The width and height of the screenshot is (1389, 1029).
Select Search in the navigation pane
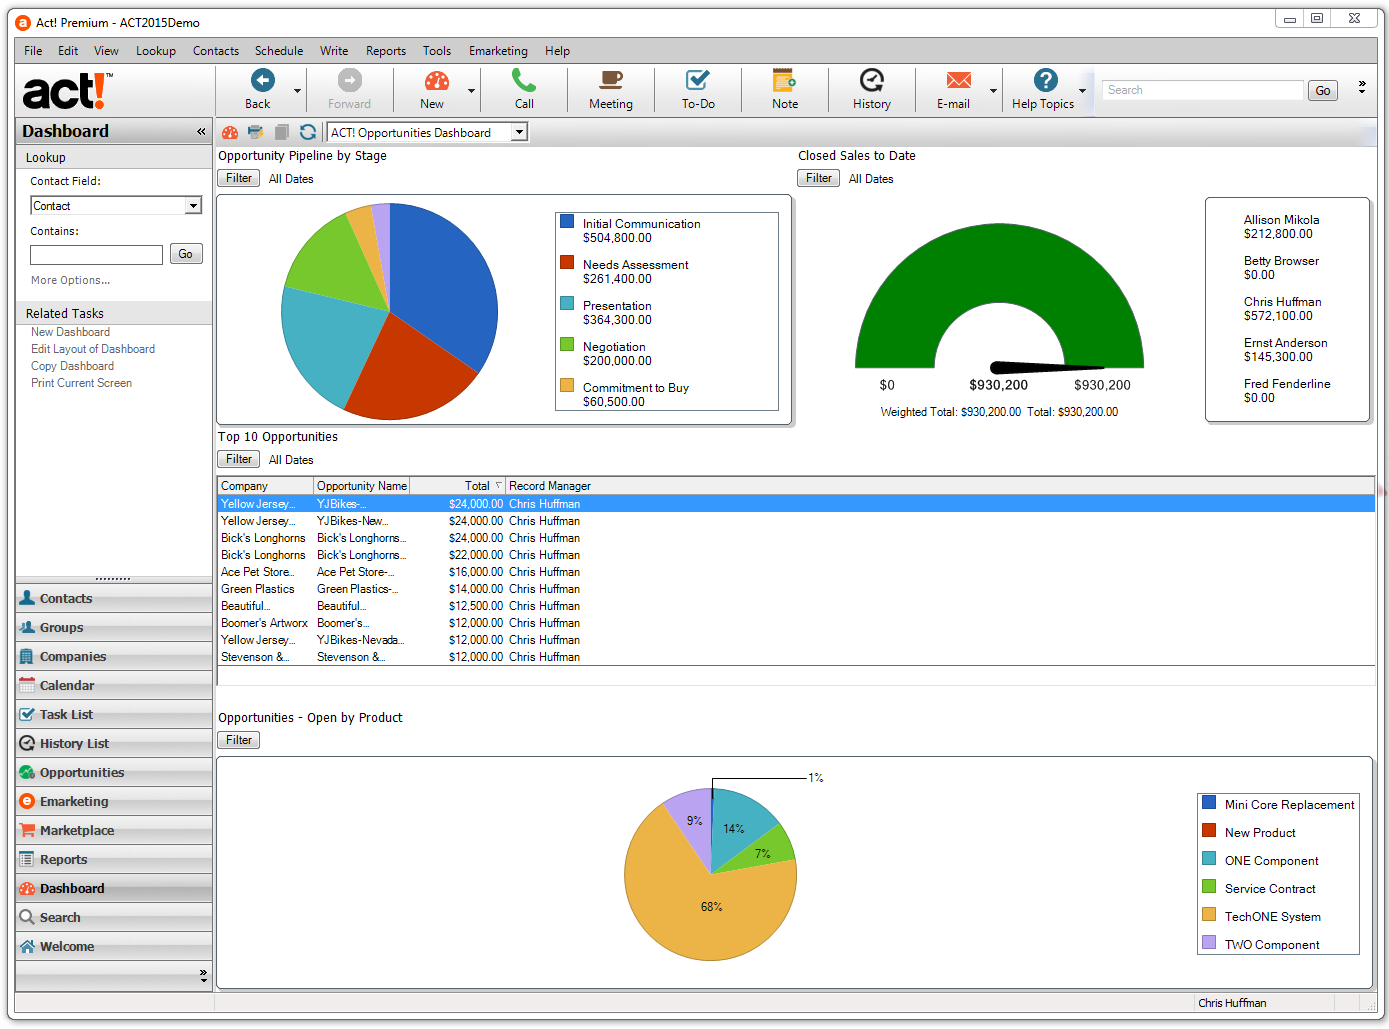pyautogui.click(x=113, y=917)
